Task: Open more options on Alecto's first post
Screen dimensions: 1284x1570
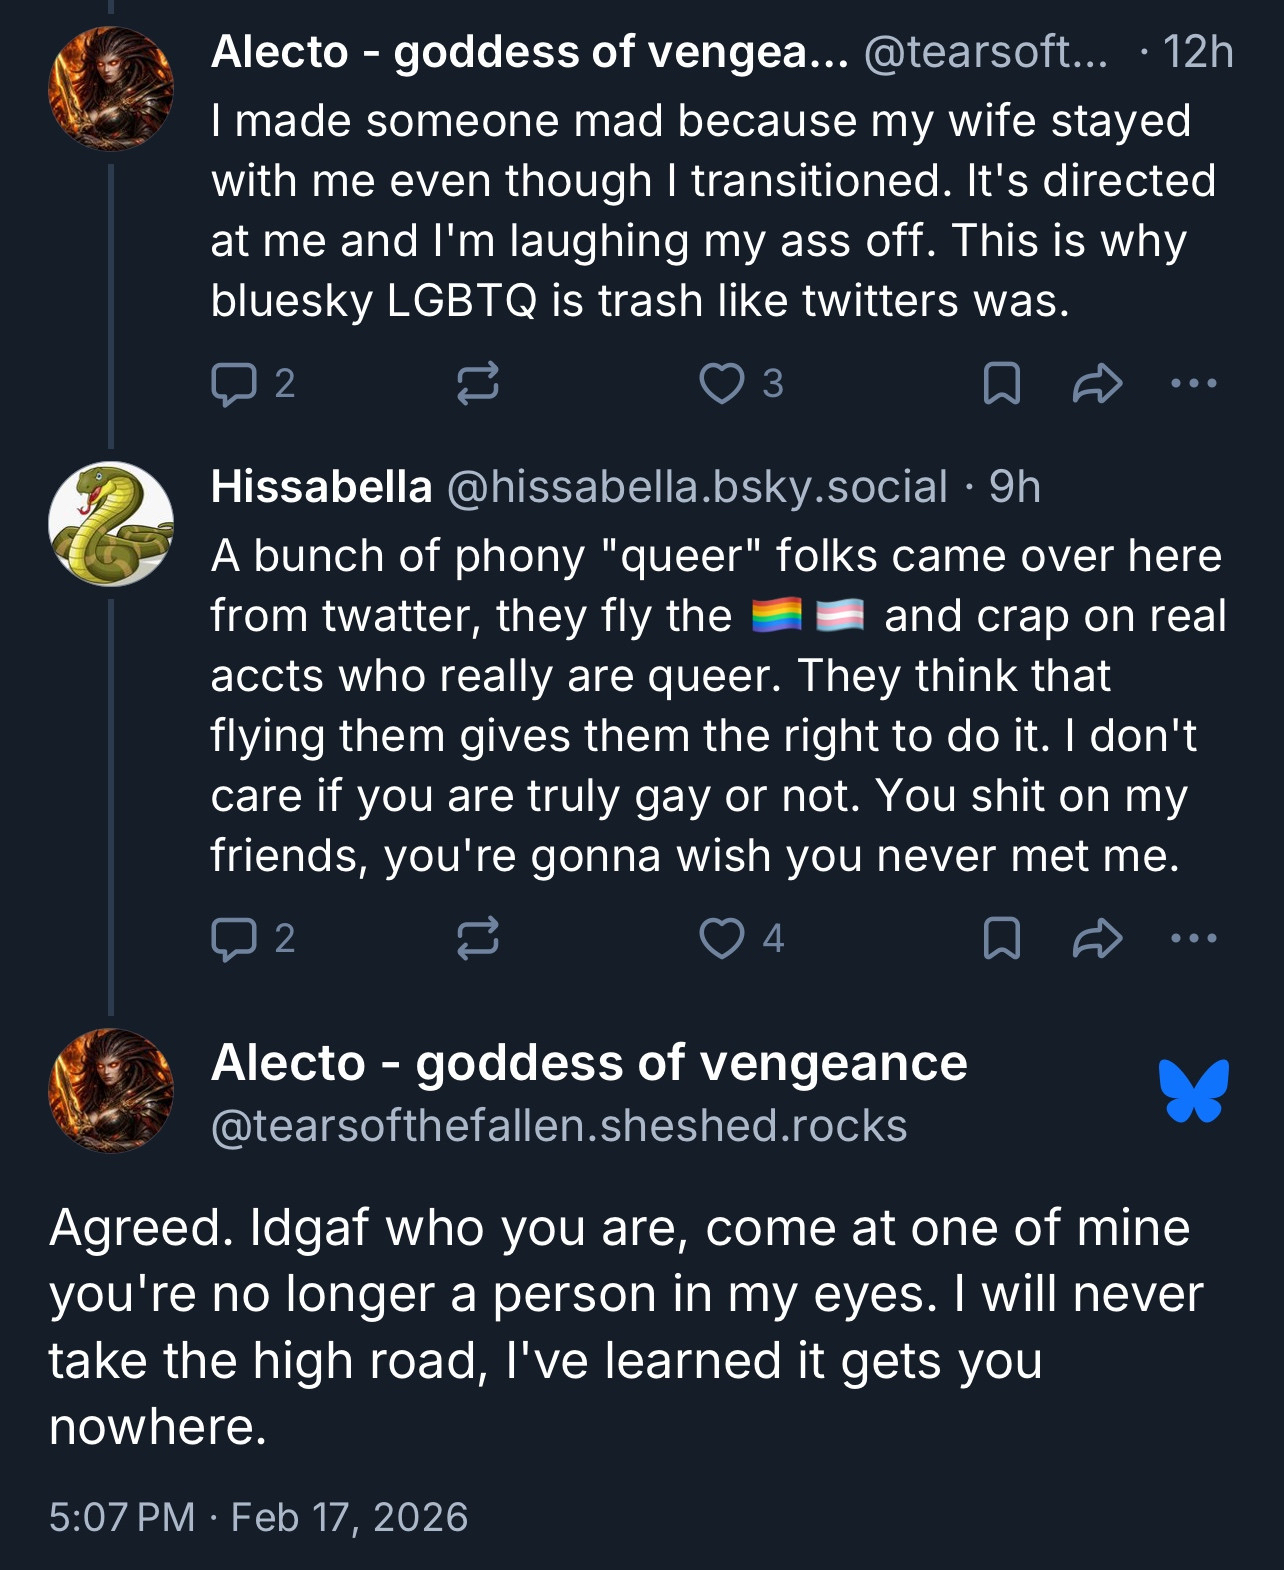Action: [x=1193, y=384]
